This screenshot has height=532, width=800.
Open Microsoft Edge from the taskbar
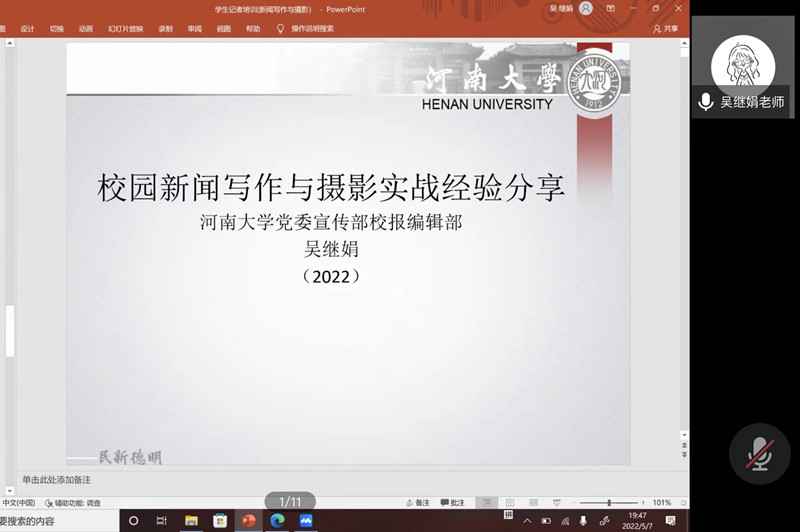(277, 521)
